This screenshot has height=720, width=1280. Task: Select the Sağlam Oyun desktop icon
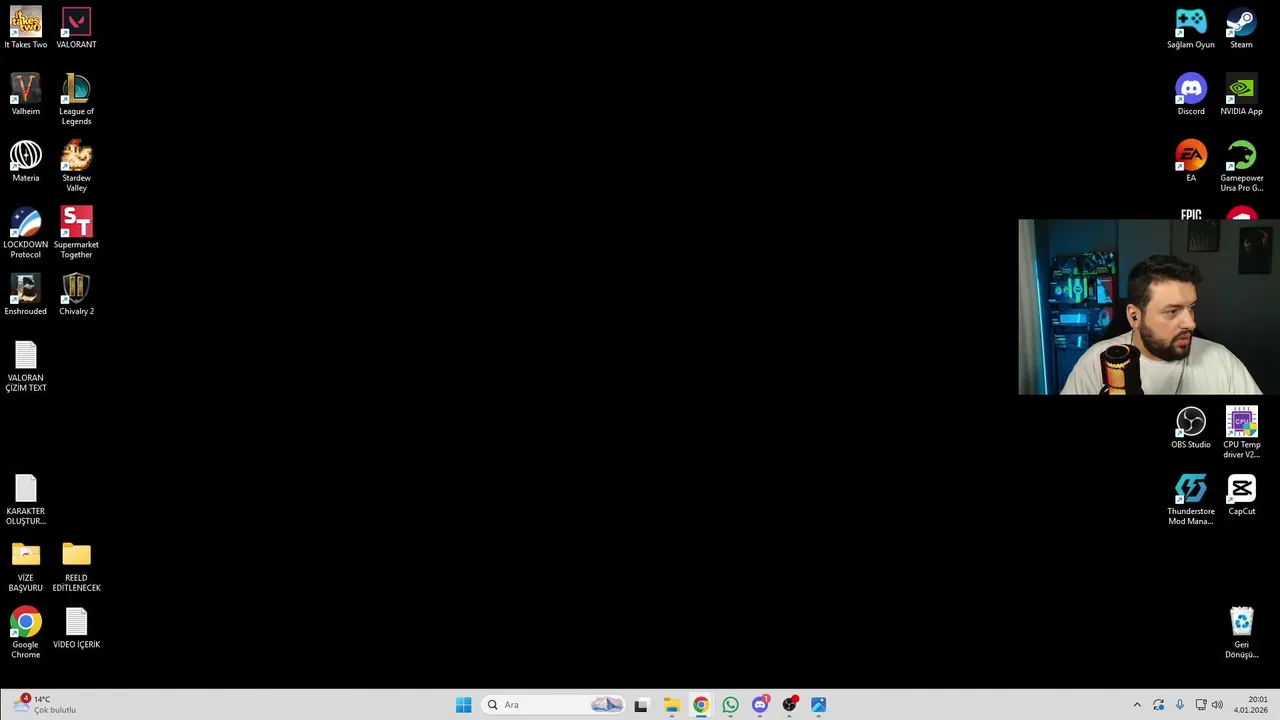1191,28
